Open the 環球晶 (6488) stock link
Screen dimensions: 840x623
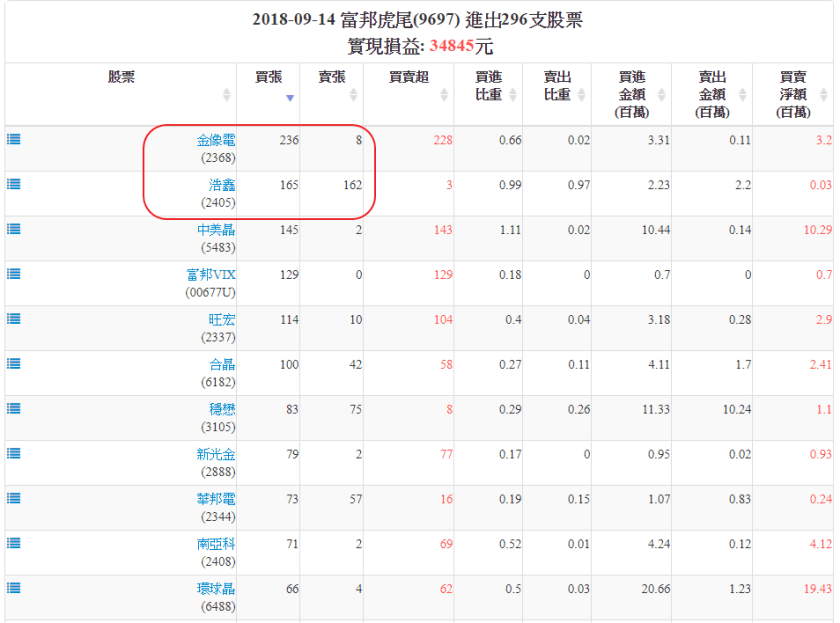(x=216, y=589)
